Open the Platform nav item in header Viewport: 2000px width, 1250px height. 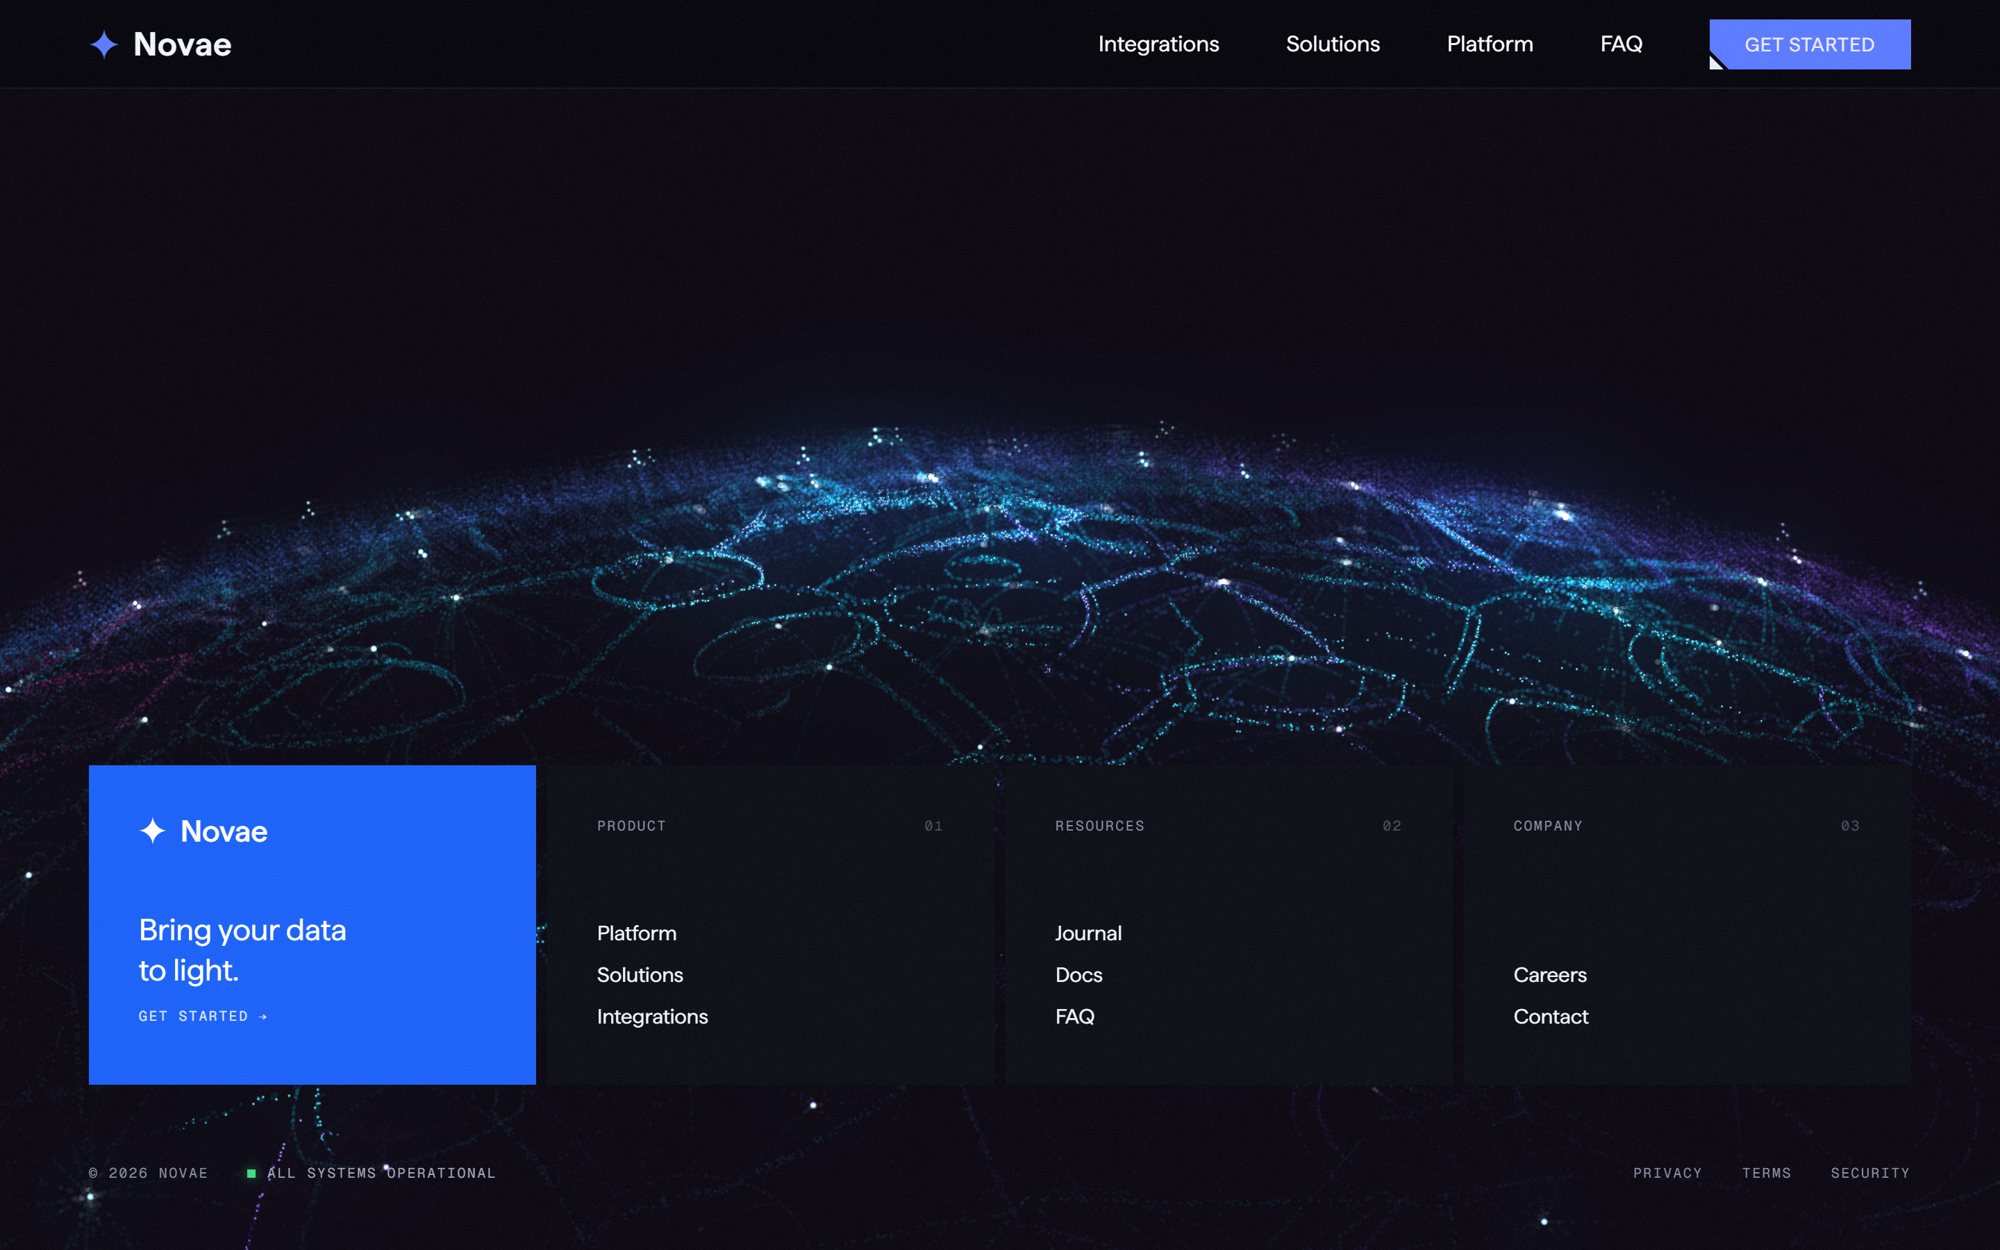[x=1489, y=44]
